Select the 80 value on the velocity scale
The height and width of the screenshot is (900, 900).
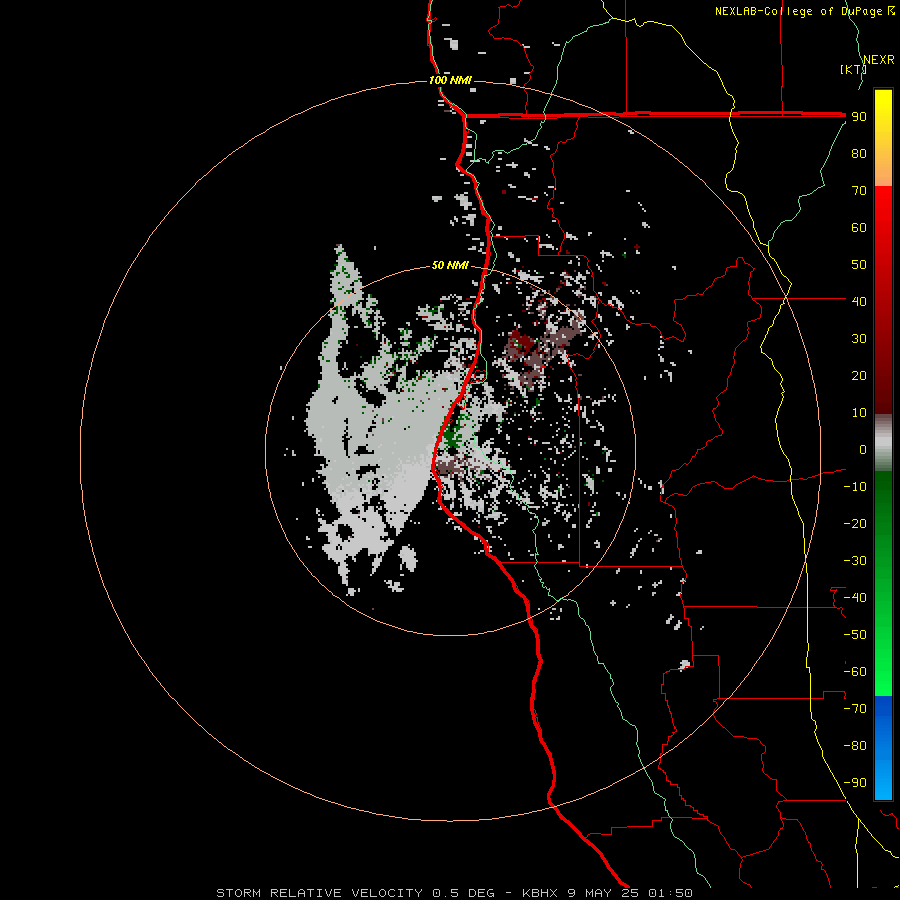coord(859,153)
